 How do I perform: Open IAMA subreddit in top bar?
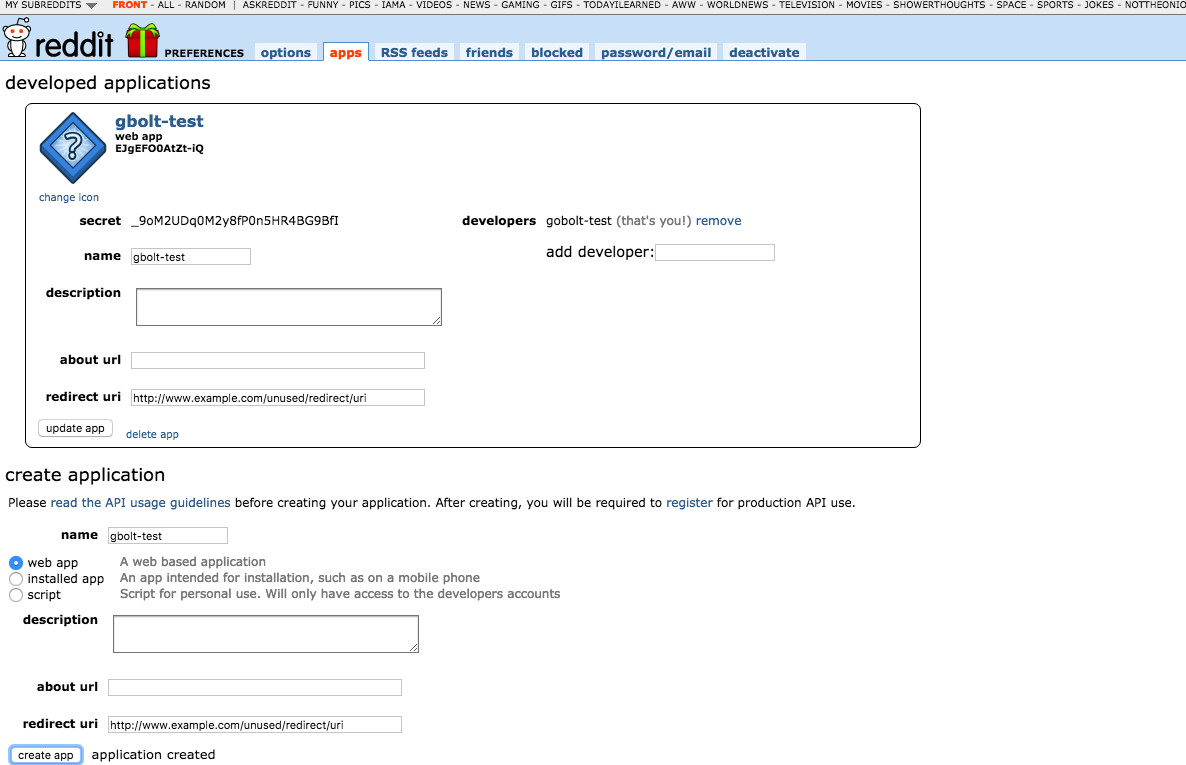click(x=393, y=5)
